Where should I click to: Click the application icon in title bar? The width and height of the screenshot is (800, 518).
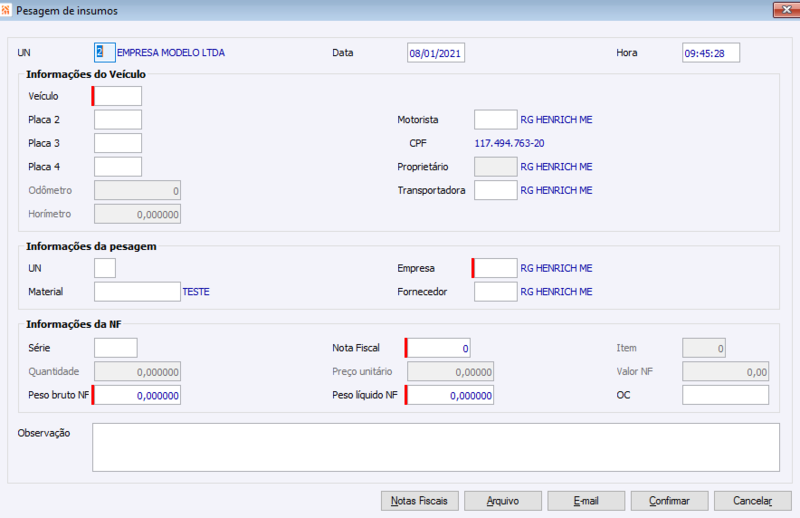pyautogui.click(x=5, y=10)
